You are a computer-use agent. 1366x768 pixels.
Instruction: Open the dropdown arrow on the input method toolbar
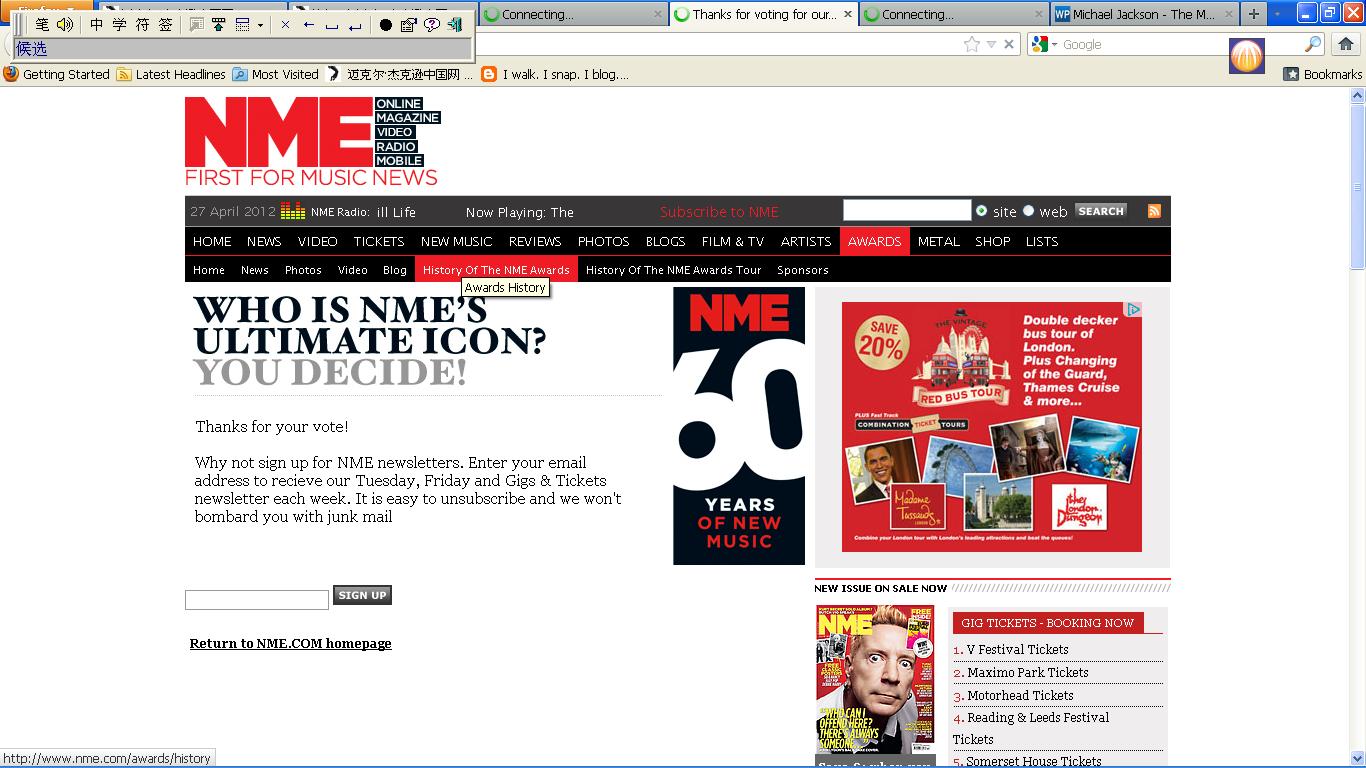(259, 24)
